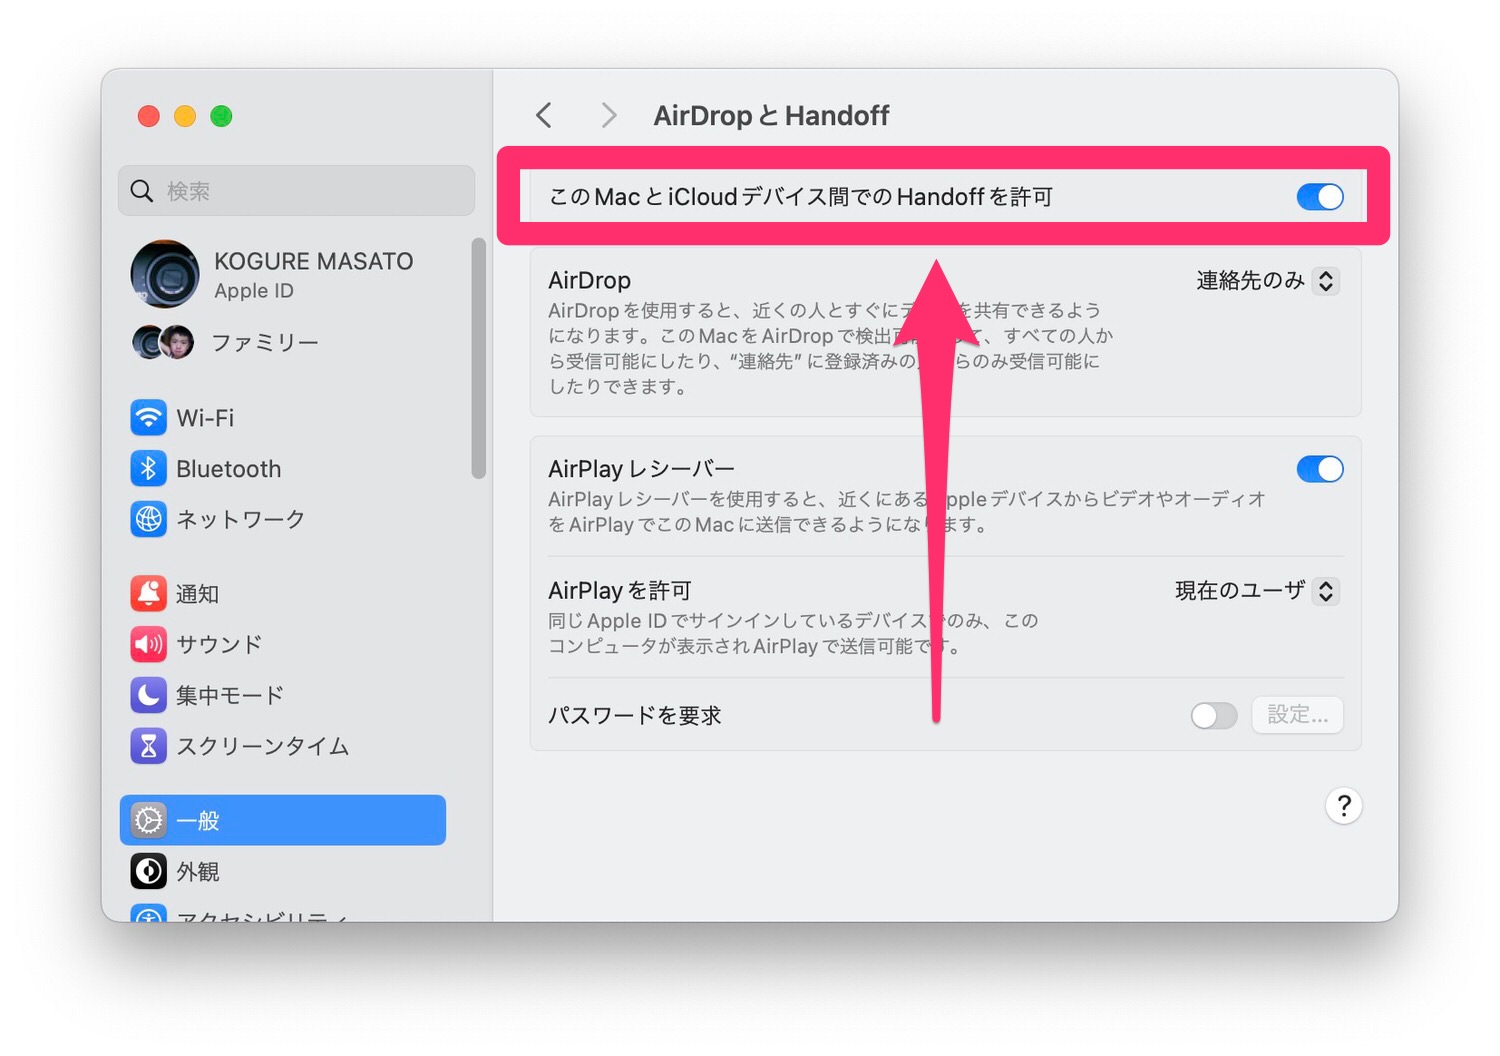Click the パスワードを要求 label text
This screenshot has width=1500, height=1056.
(634, 715)
